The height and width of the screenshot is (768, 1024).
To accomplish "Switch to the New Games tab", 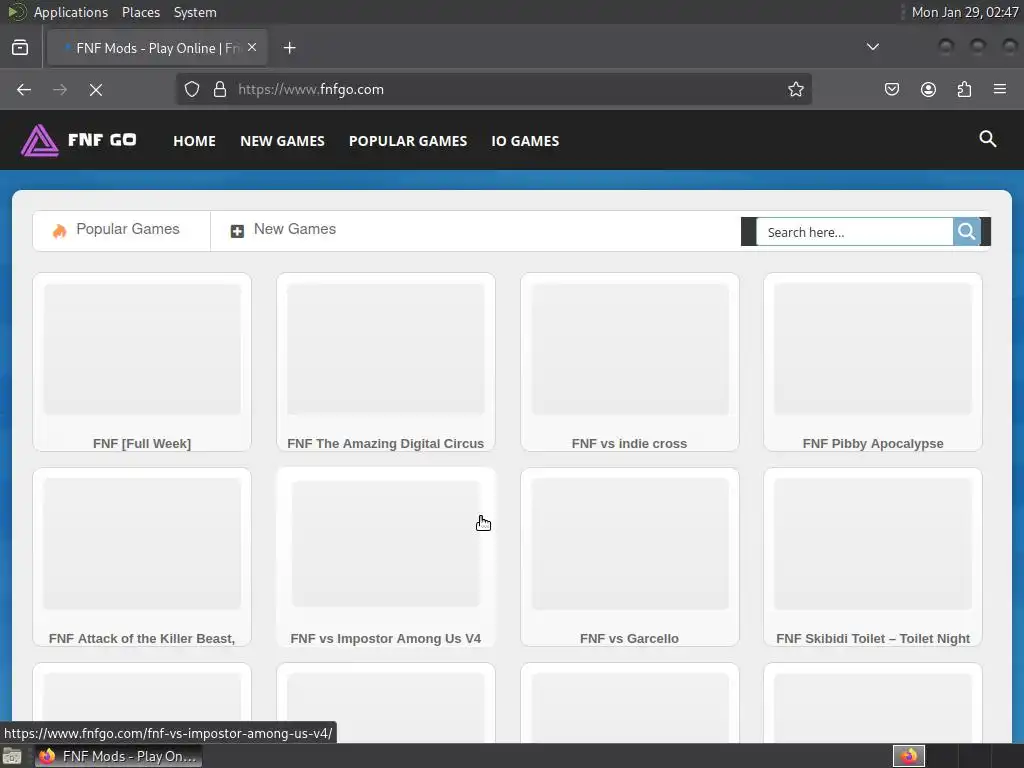I will point(283,231).
